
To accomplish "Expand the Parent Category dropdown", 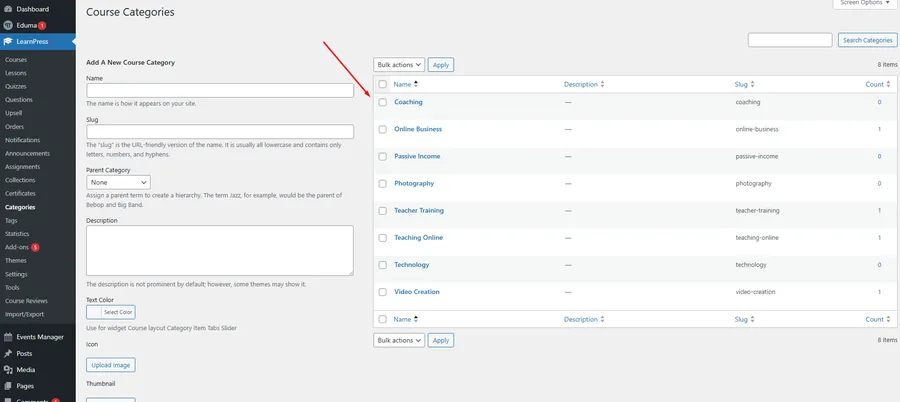I will (118, 183).
